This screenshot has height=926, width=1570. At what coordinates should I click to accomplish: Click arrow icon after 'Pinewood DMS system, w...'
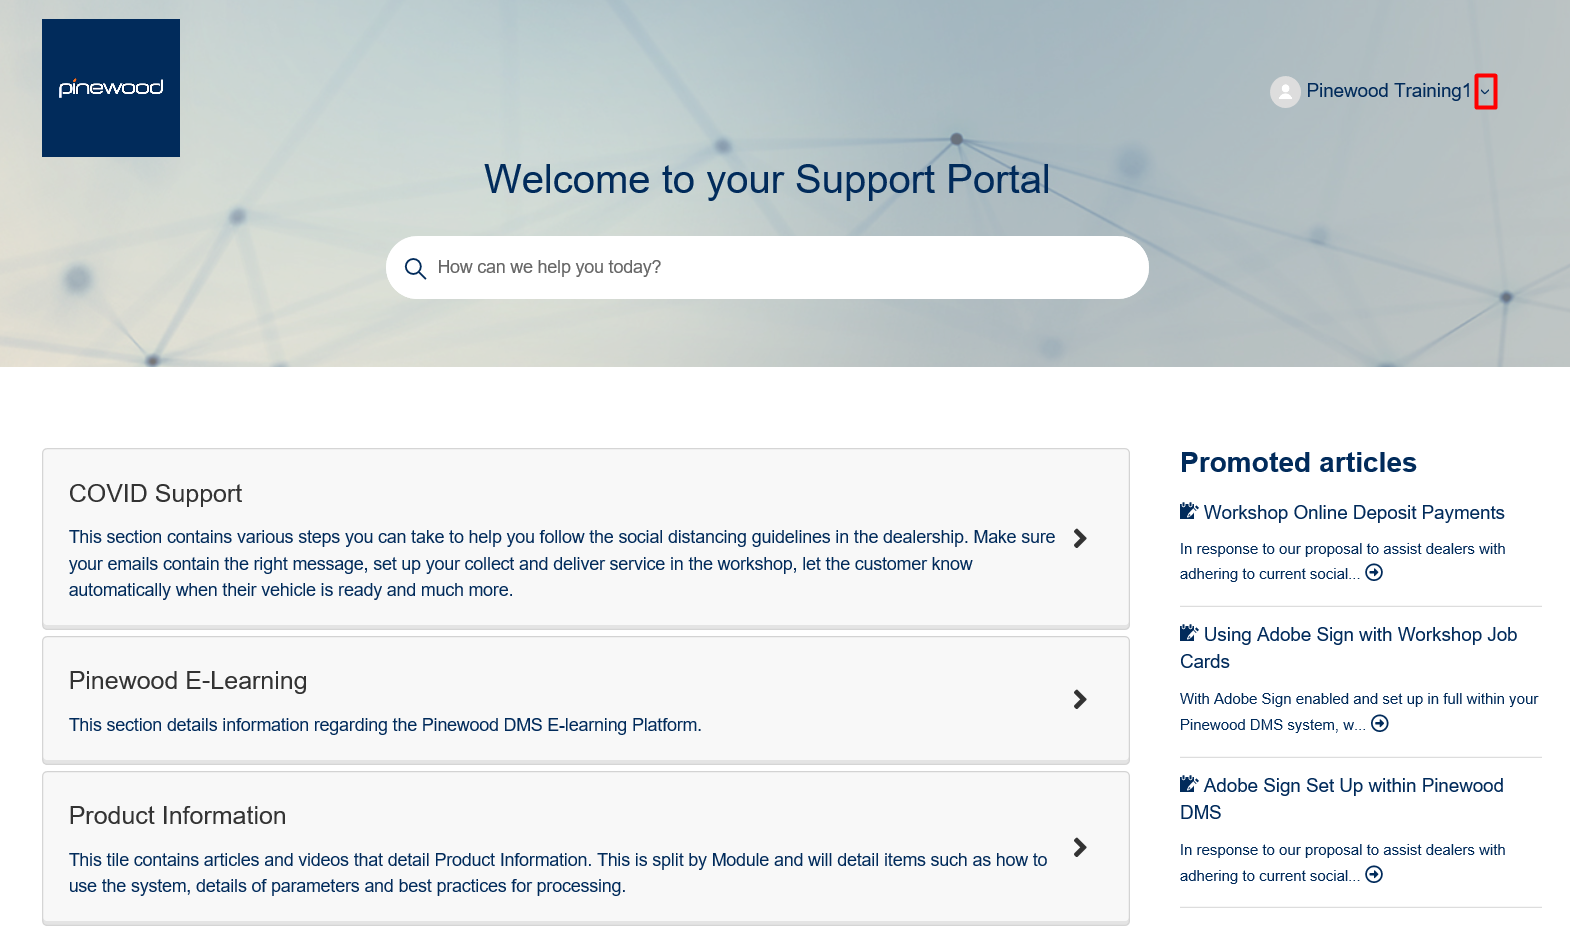(1380, 724)
